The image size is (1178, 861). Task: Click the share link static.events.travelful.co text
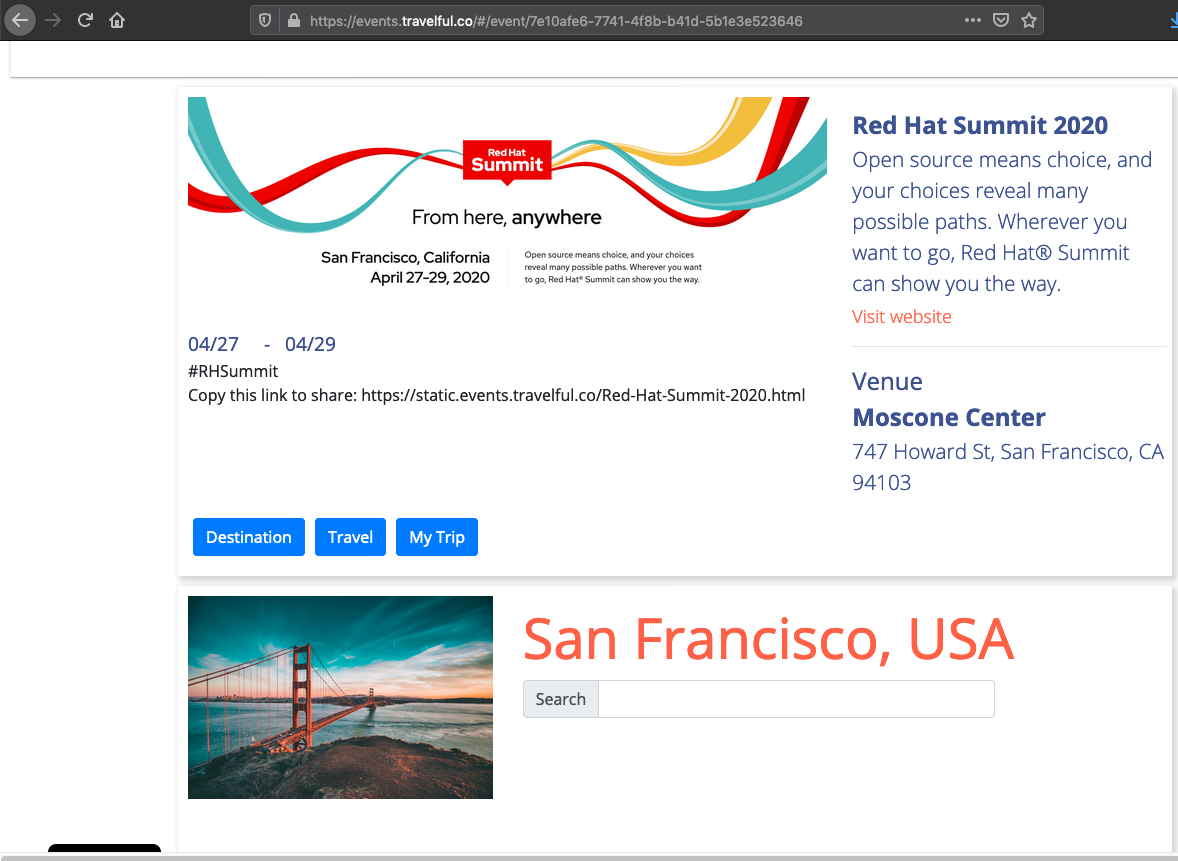click(583, 395)
